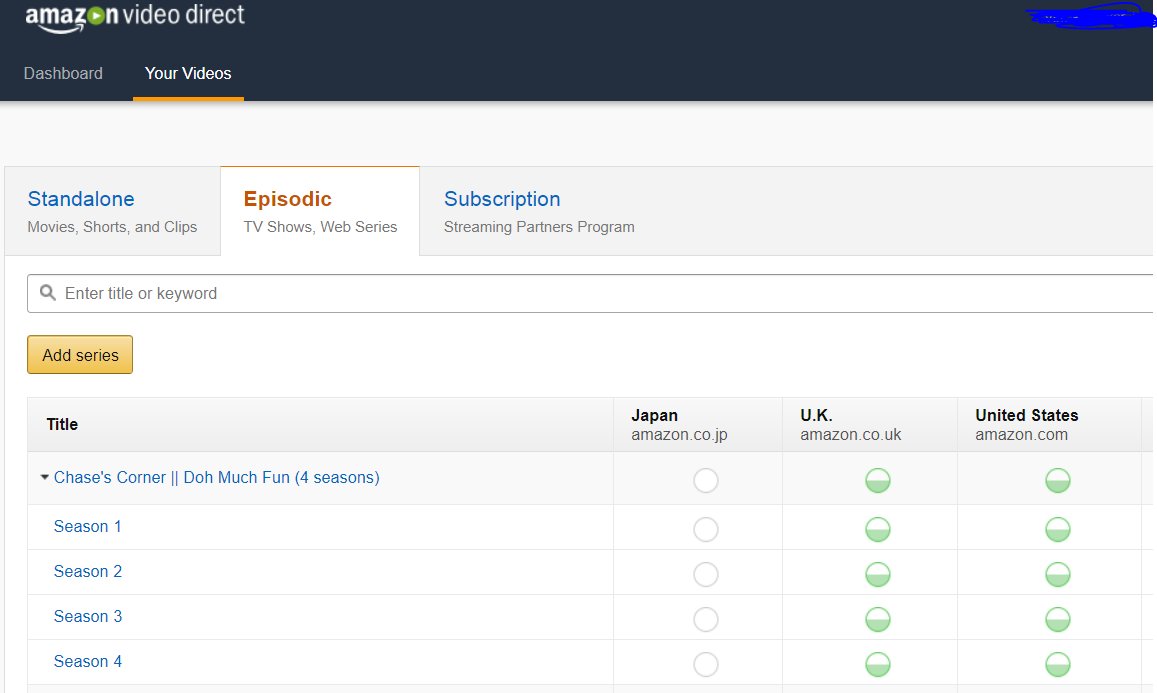
Task: Click U.K. status circle for Season 3
Action: (877, 619)
